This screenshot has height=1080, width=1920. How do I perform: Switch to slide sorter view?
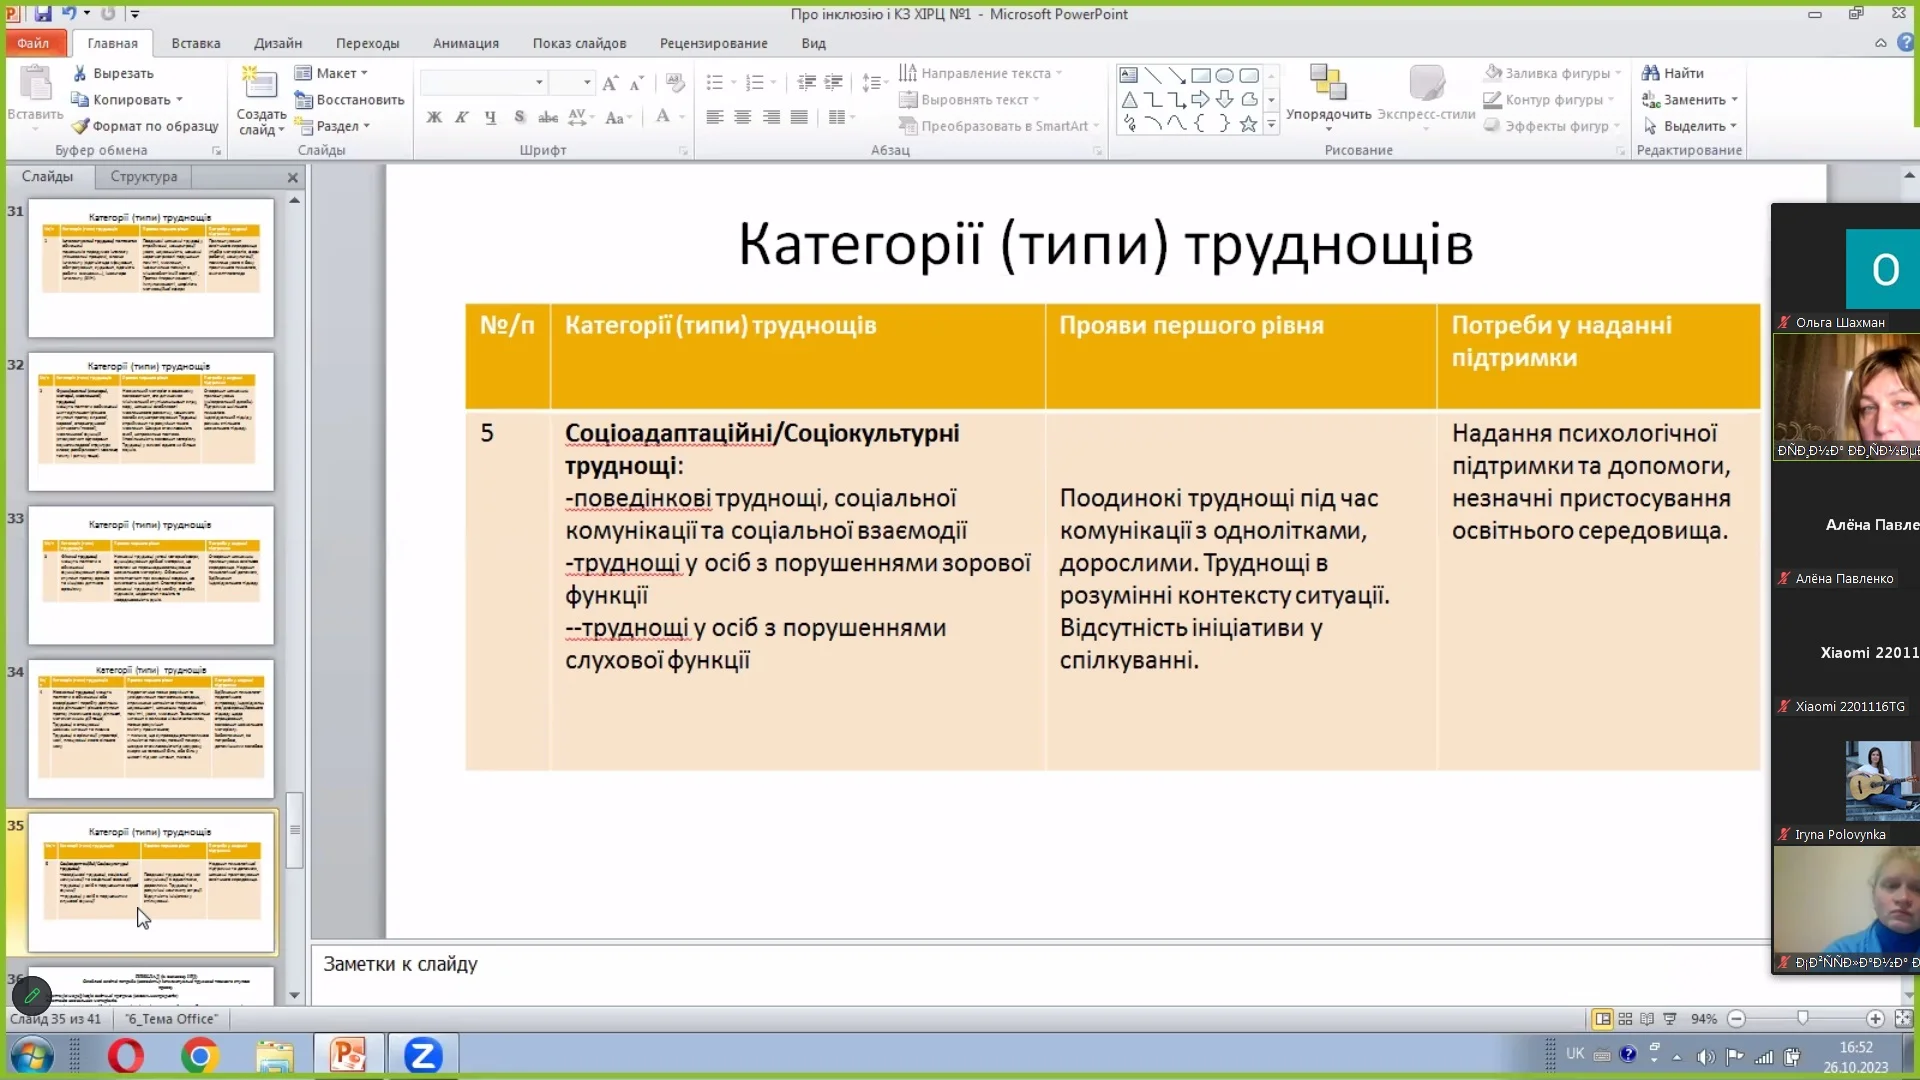[1625, 1019]
